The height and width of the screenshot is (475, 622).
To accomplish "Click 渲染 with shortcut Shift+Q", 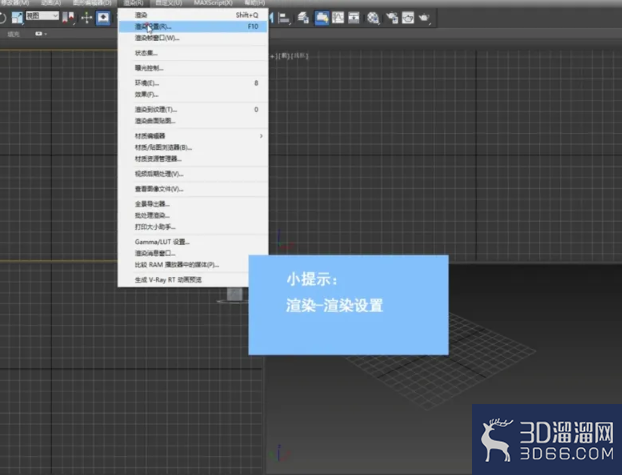I will pos(193,15).
